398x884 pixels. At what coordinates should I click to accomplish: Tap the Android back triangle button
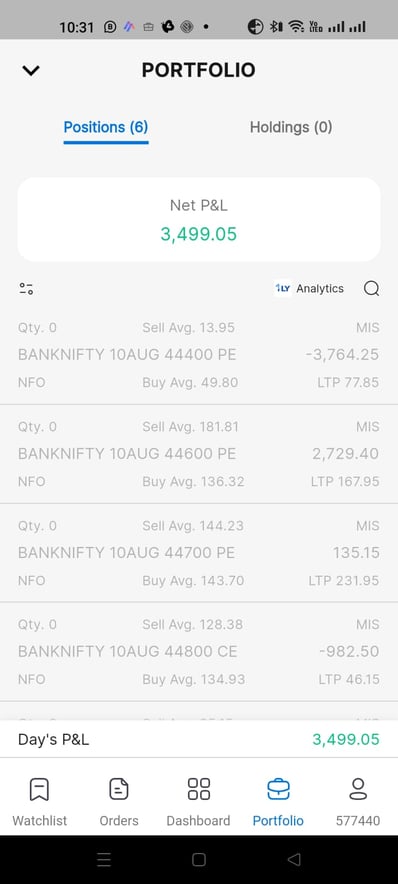pyautogui.click(x=294, y=859)
